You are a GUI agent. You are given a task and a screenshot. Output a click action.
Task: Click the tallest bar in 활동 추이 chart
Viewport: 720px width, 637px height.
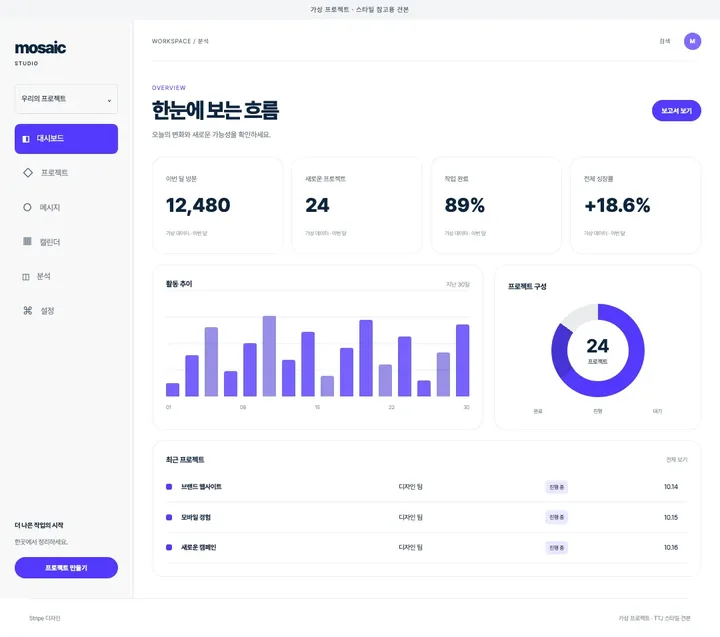pos(269,356)
